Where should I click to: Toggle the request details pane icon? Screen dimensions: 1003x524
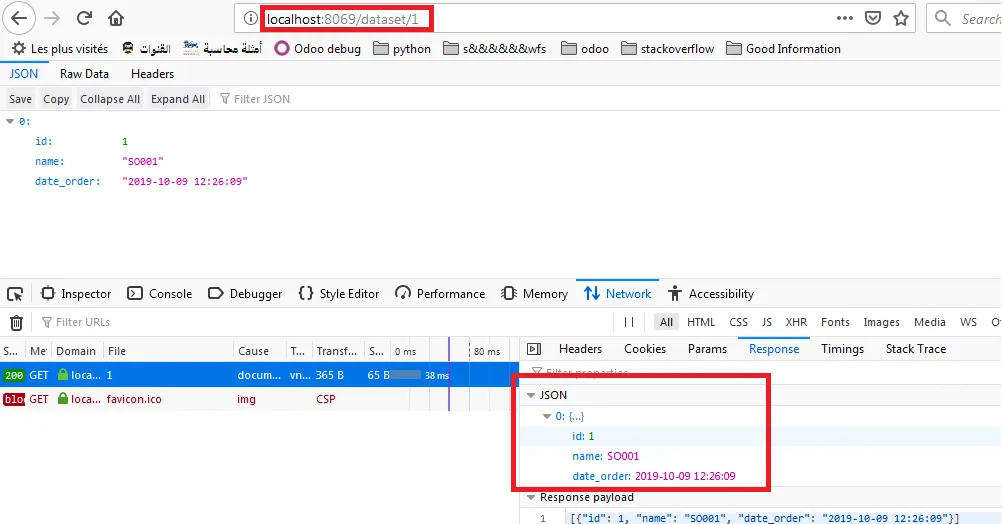[534, 349]
